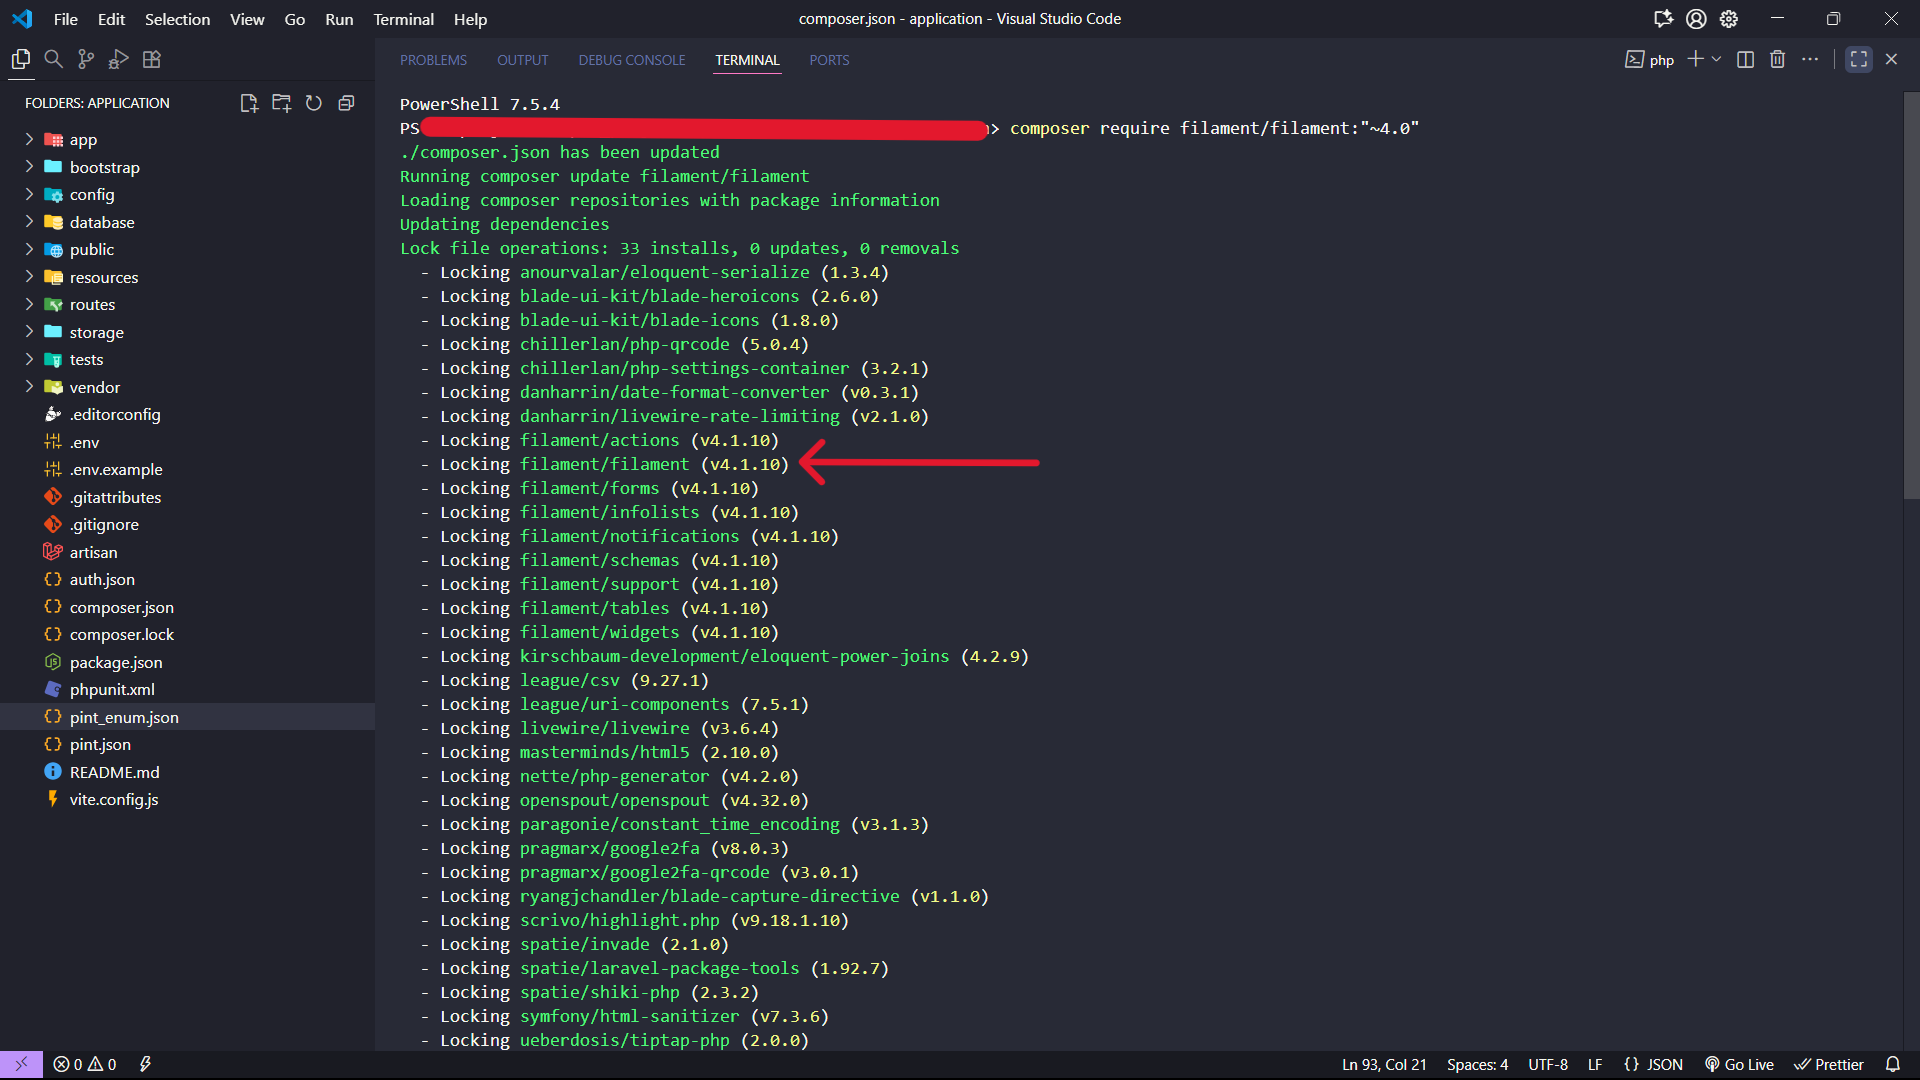1920x1080 pixels.
Task: Click the New File icon in Explorer
Action: click(249, 103)
